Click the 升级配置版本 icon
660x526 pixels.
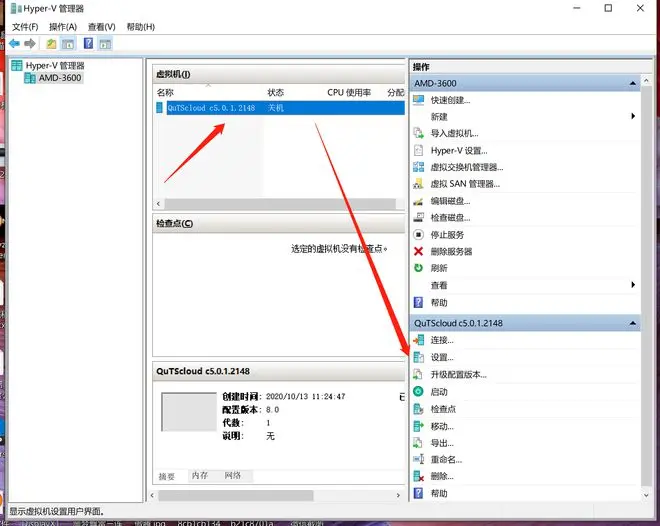pyautogui.click(x=418, y=374)
